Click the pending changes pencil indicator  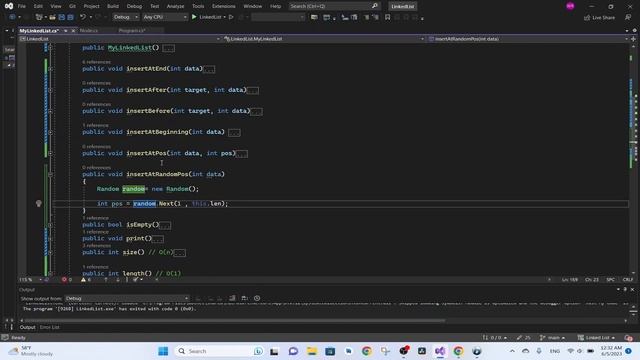click(523, 338)
